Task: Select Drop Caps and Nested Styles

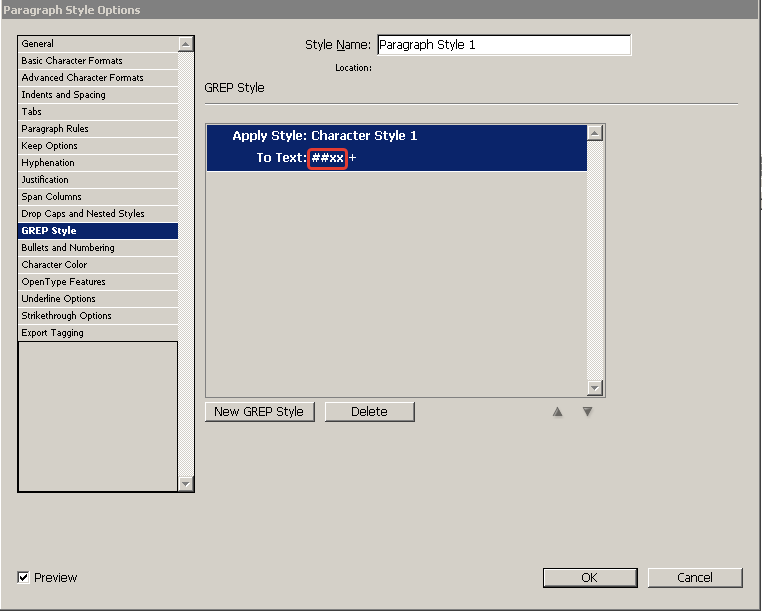Action: point(98,214)
